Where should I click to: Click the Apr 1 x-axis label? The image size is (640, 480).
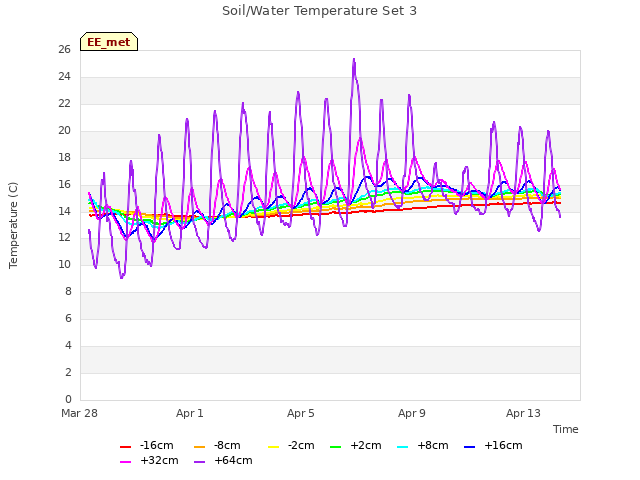click(x=190, y=413)
